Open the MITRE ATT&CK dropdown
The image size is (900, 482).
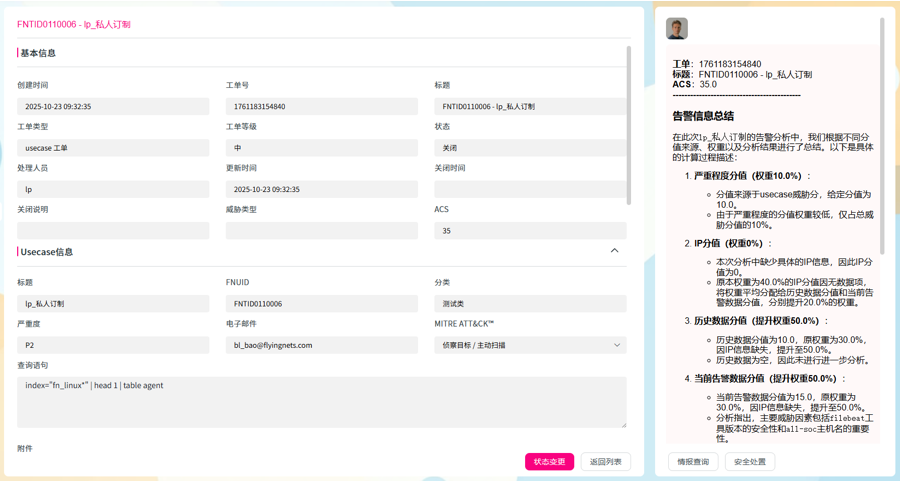point(530,345)
